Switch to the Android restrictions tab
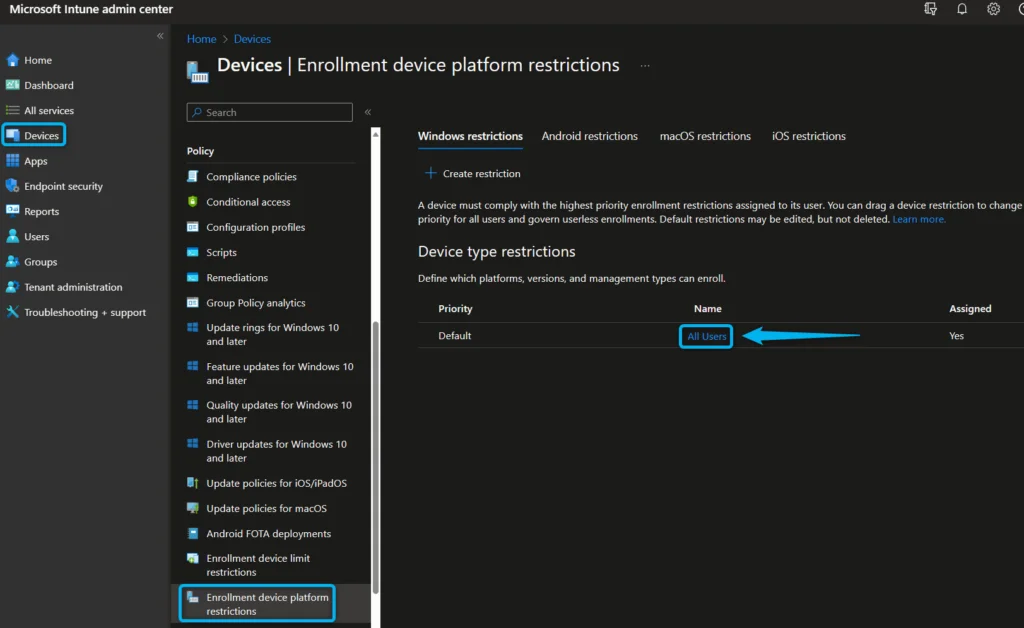Viewport: 1024px width, 628px height. 589,136
